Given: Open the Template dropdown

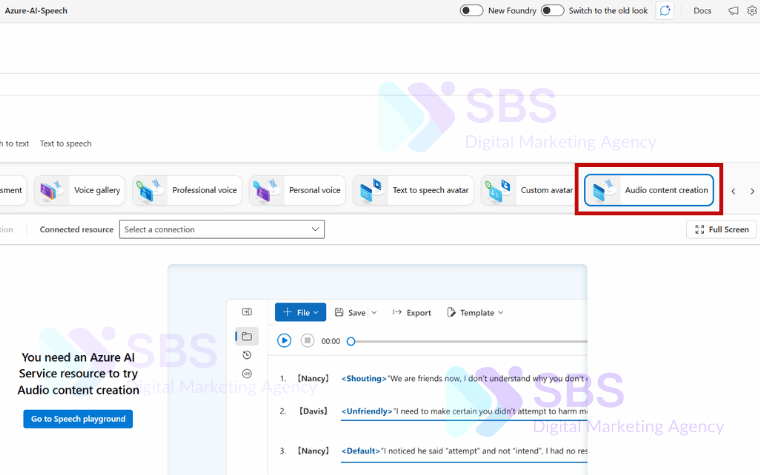Looking at the screenshot, I should [475, 313].
